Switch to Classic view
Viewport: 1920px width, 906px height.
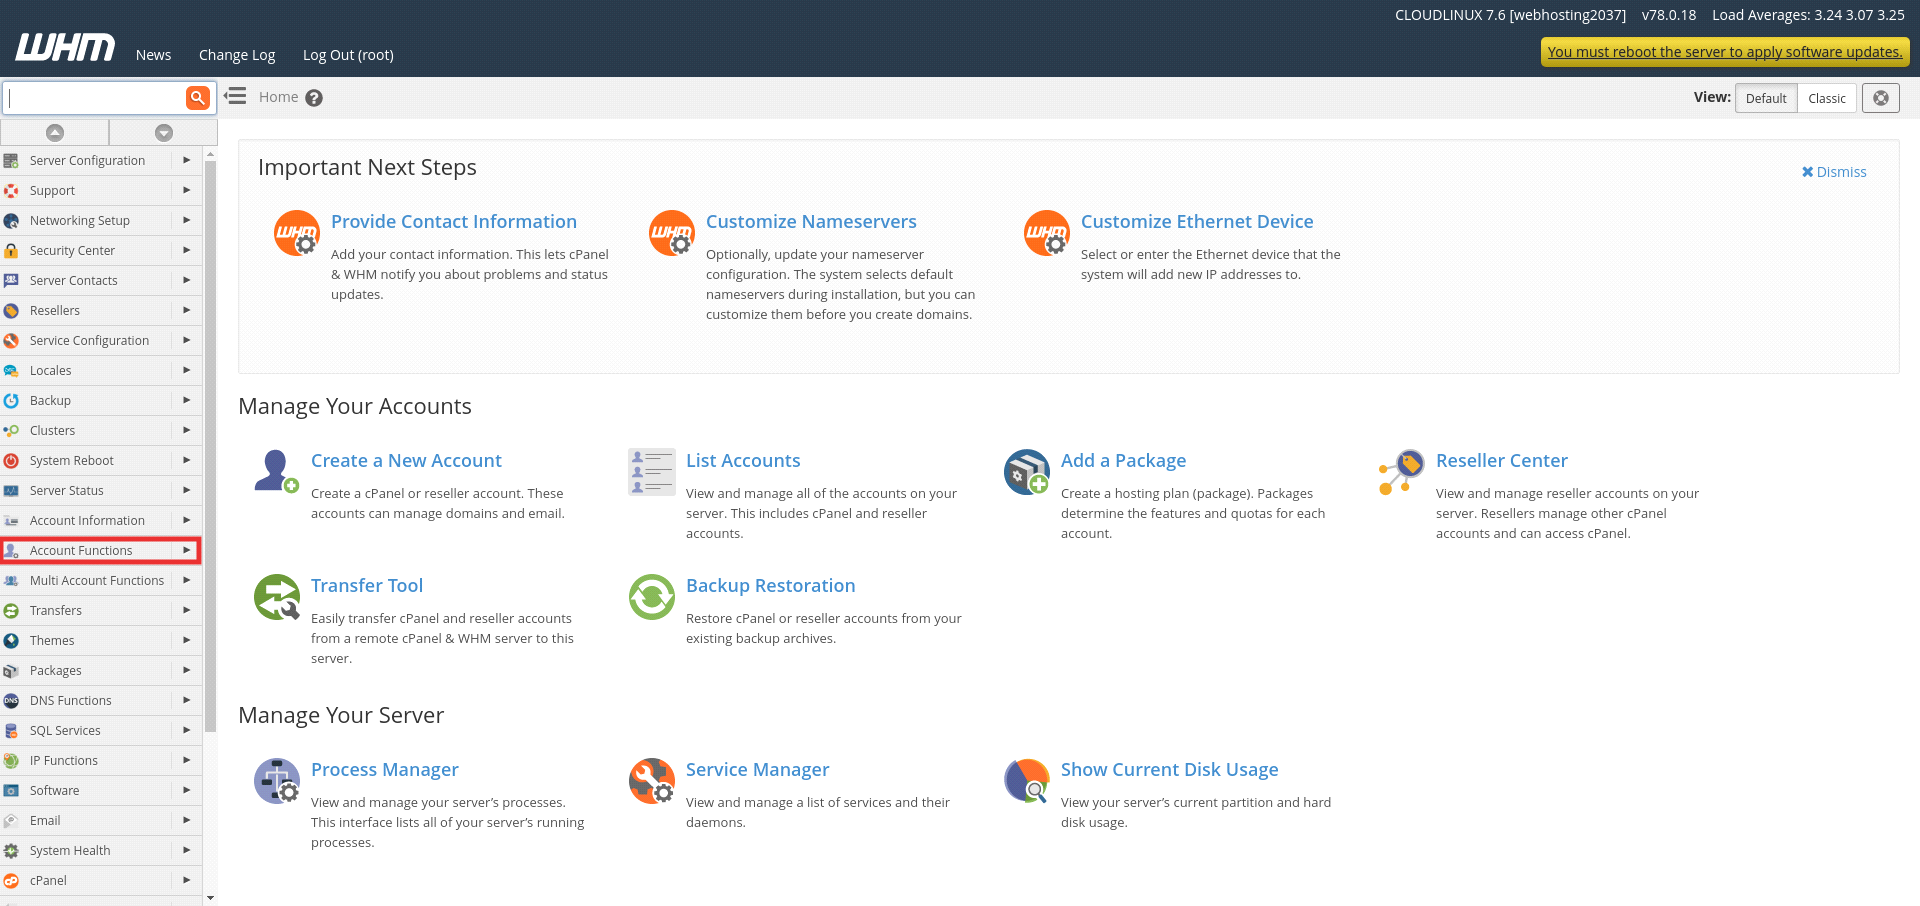(x=1827, y=98)
